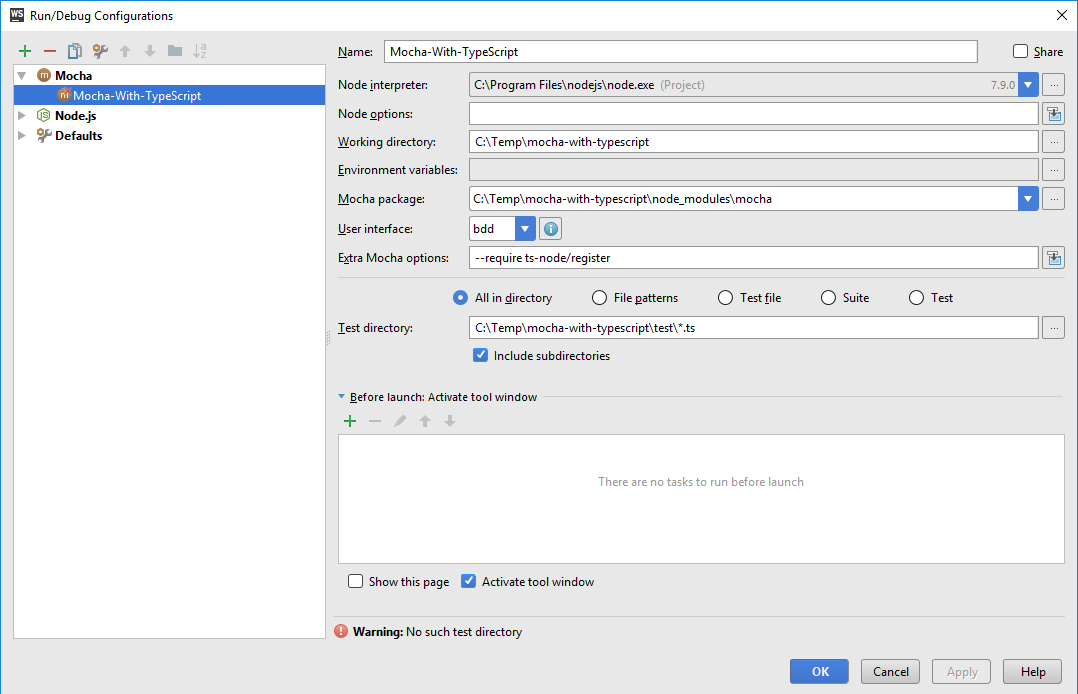
Task: Browse for the Test directory
Action: [x=1053, y=328]
